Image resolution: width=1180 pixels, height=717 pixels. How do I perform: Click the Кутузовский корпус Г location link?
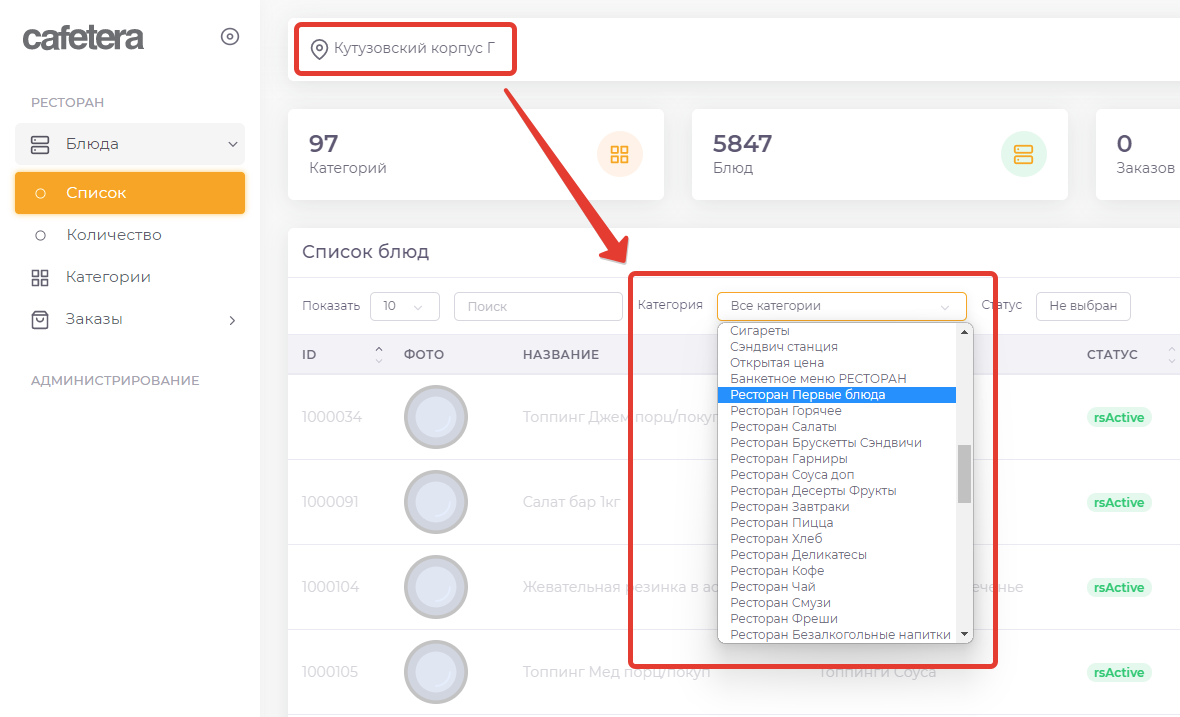click(414, 48)
